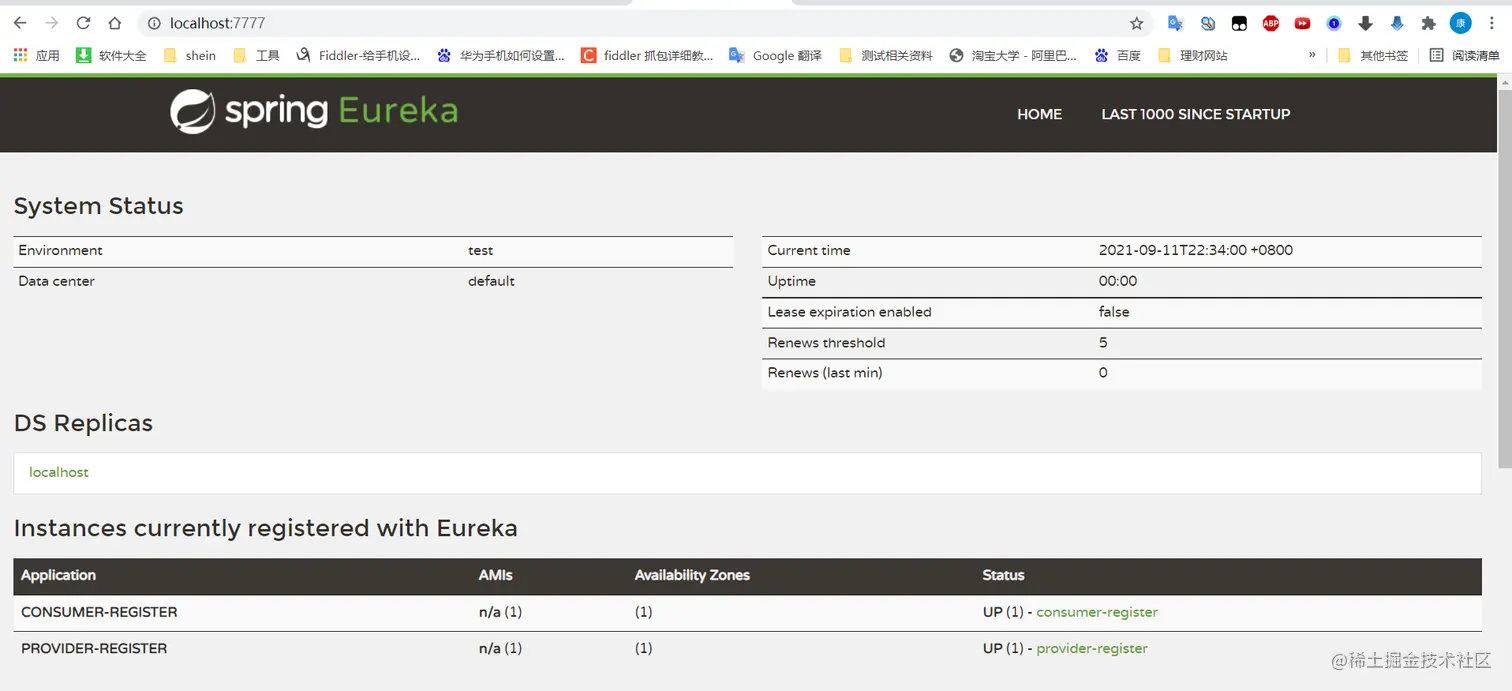Open the blue download arrow extension

tap(1397, 23)
